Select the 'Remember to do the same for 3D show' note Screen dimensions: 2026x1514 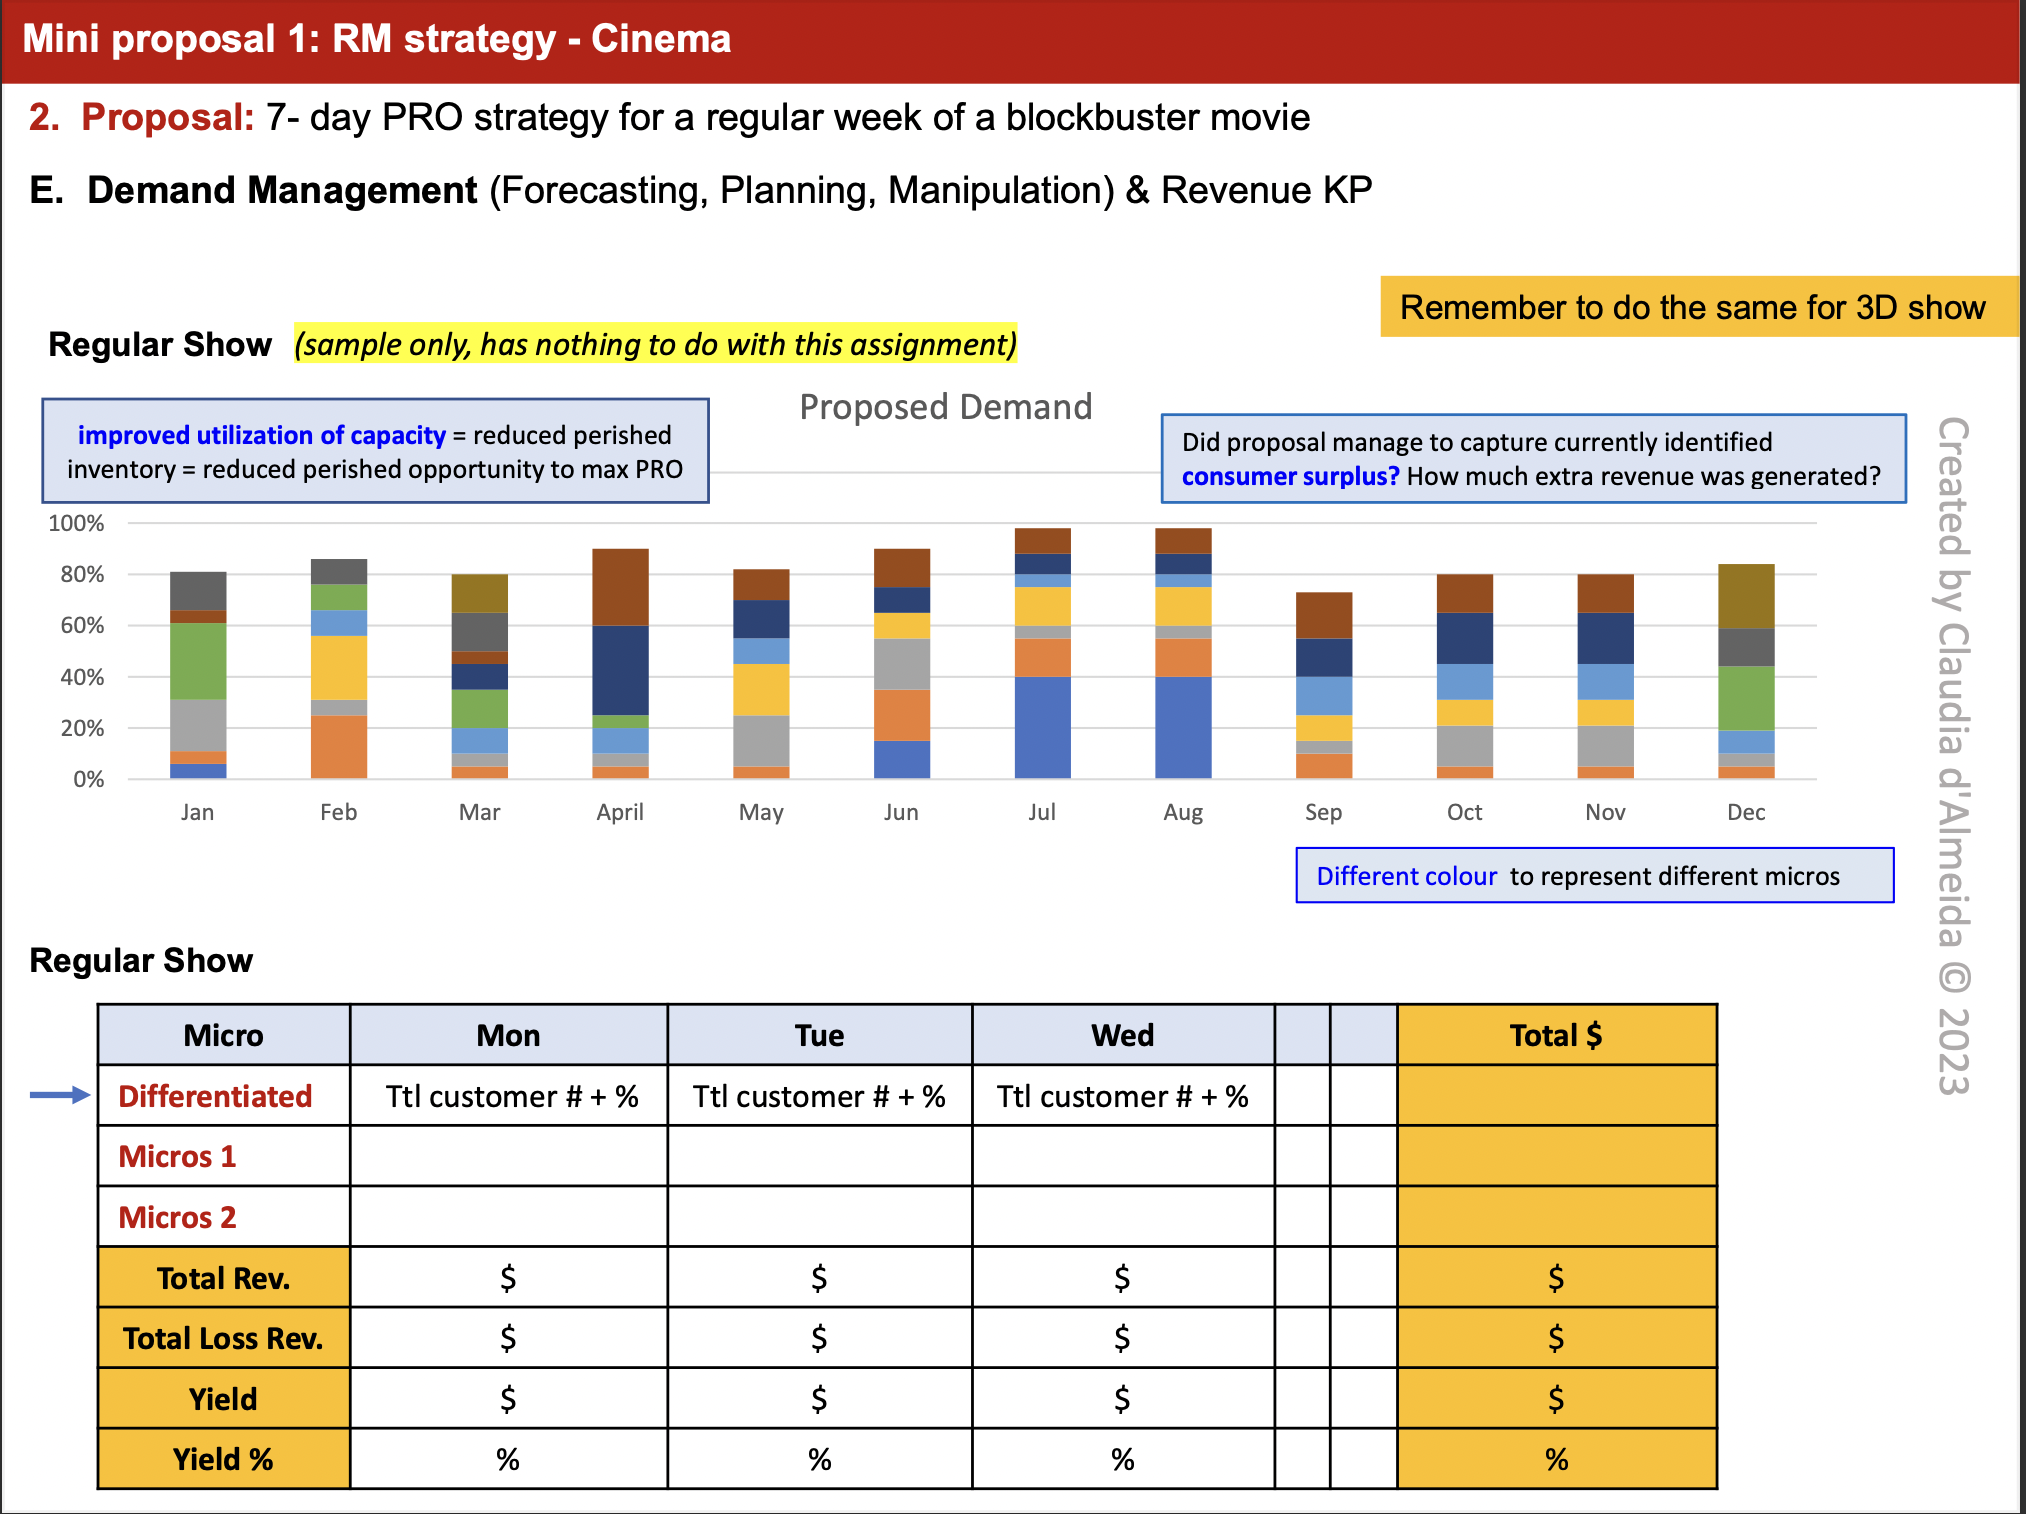point(1692,307)
